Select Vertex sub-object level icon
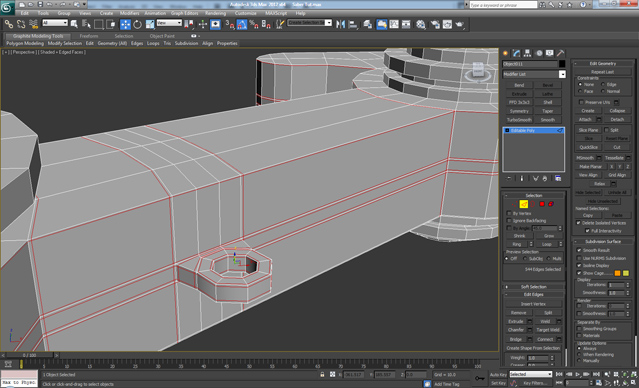 pyautogui.click(x=514, y=204)
